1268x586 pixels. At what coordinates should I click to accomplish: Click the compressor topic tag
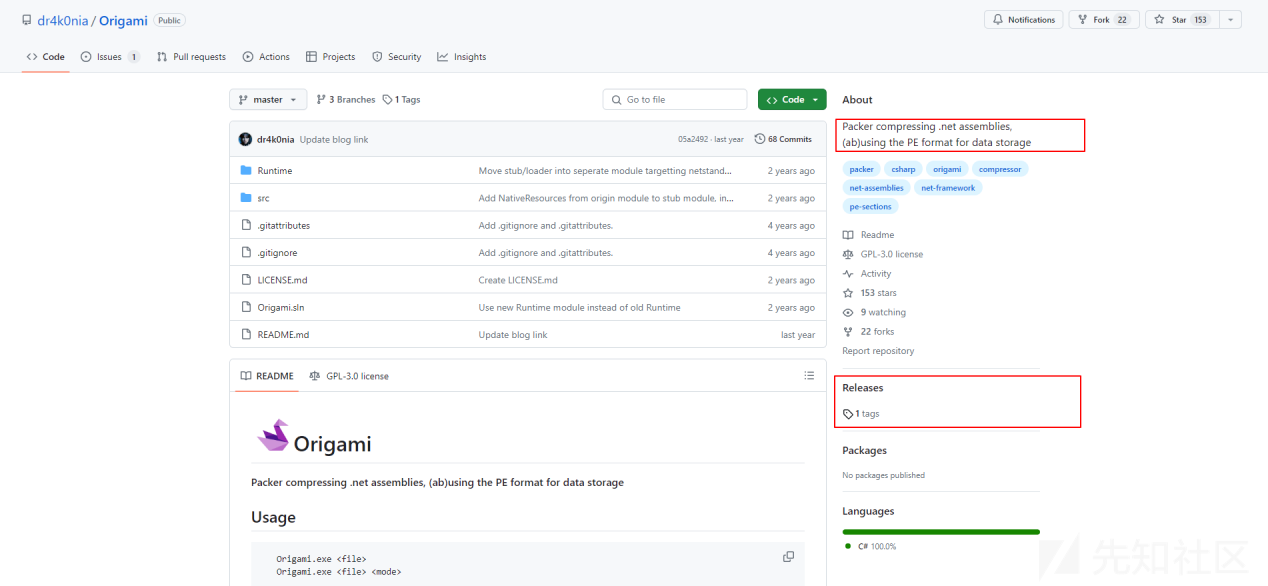pos(1000,169)
